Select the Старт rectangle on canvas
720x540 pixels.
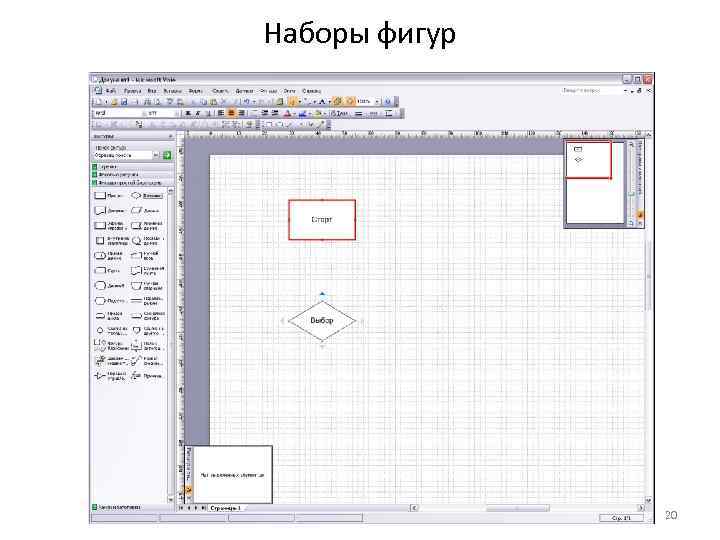pos(322,219)
